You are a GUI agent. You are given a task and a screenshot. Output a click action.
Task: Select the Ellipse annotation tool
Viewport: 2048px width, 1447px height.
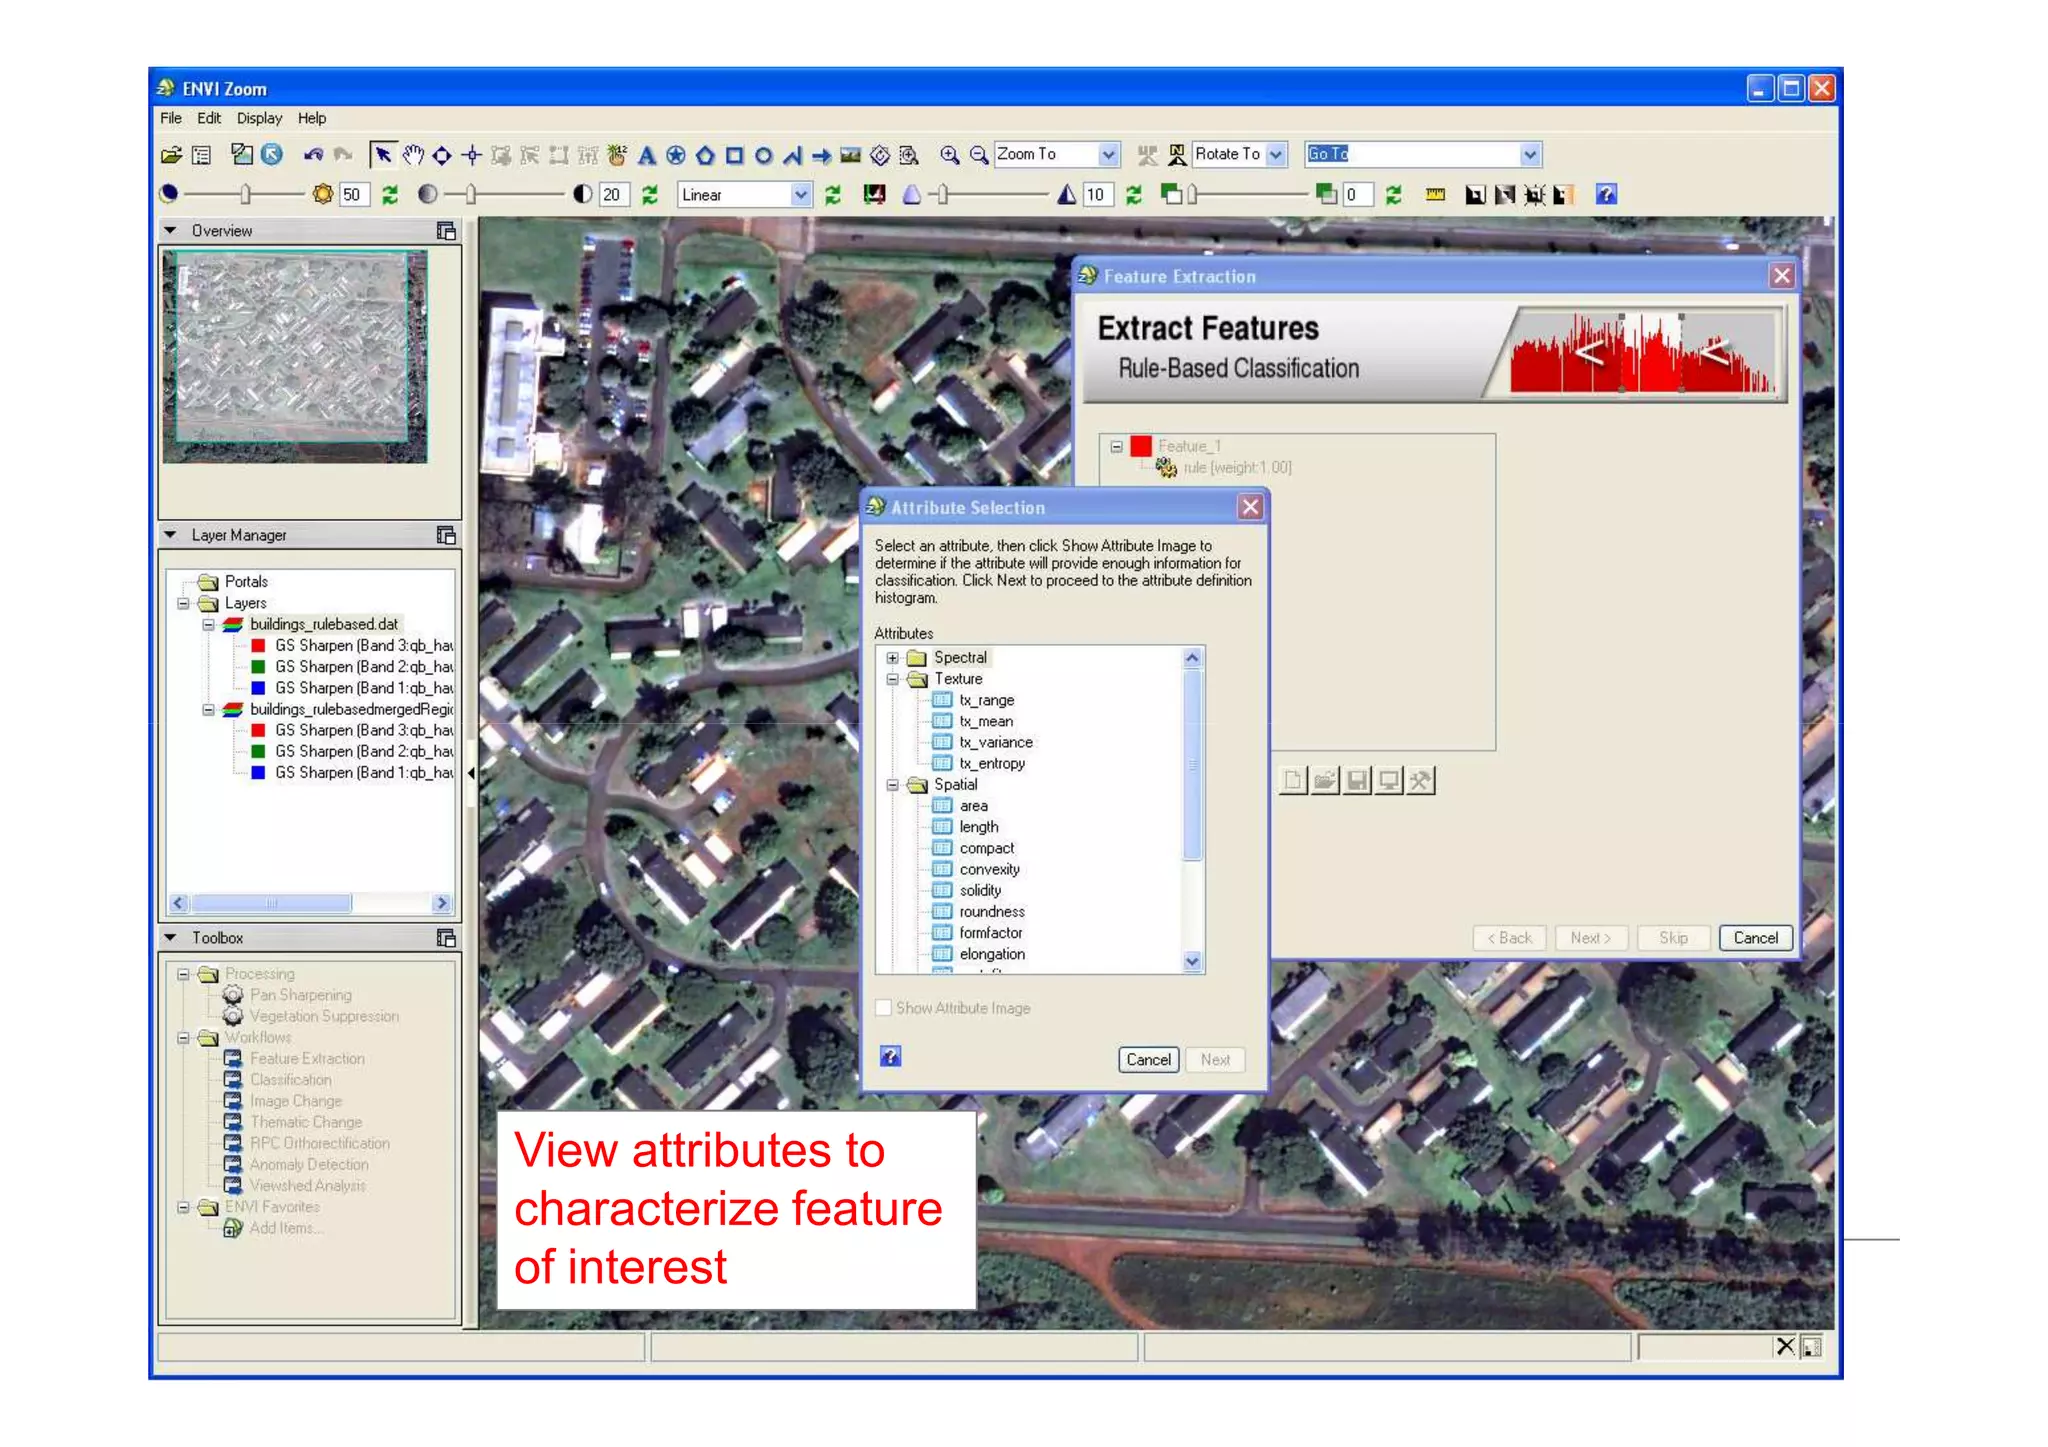tap(763, 155)
